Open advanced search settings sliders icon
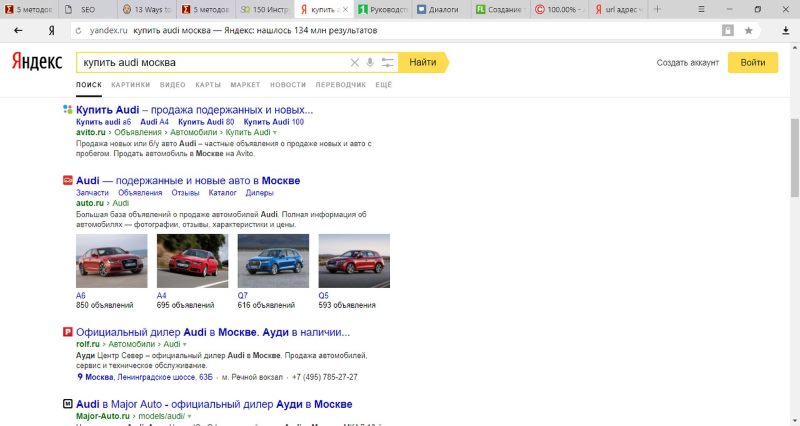Screen dimensions: 800x426 [x=388, y=62]
